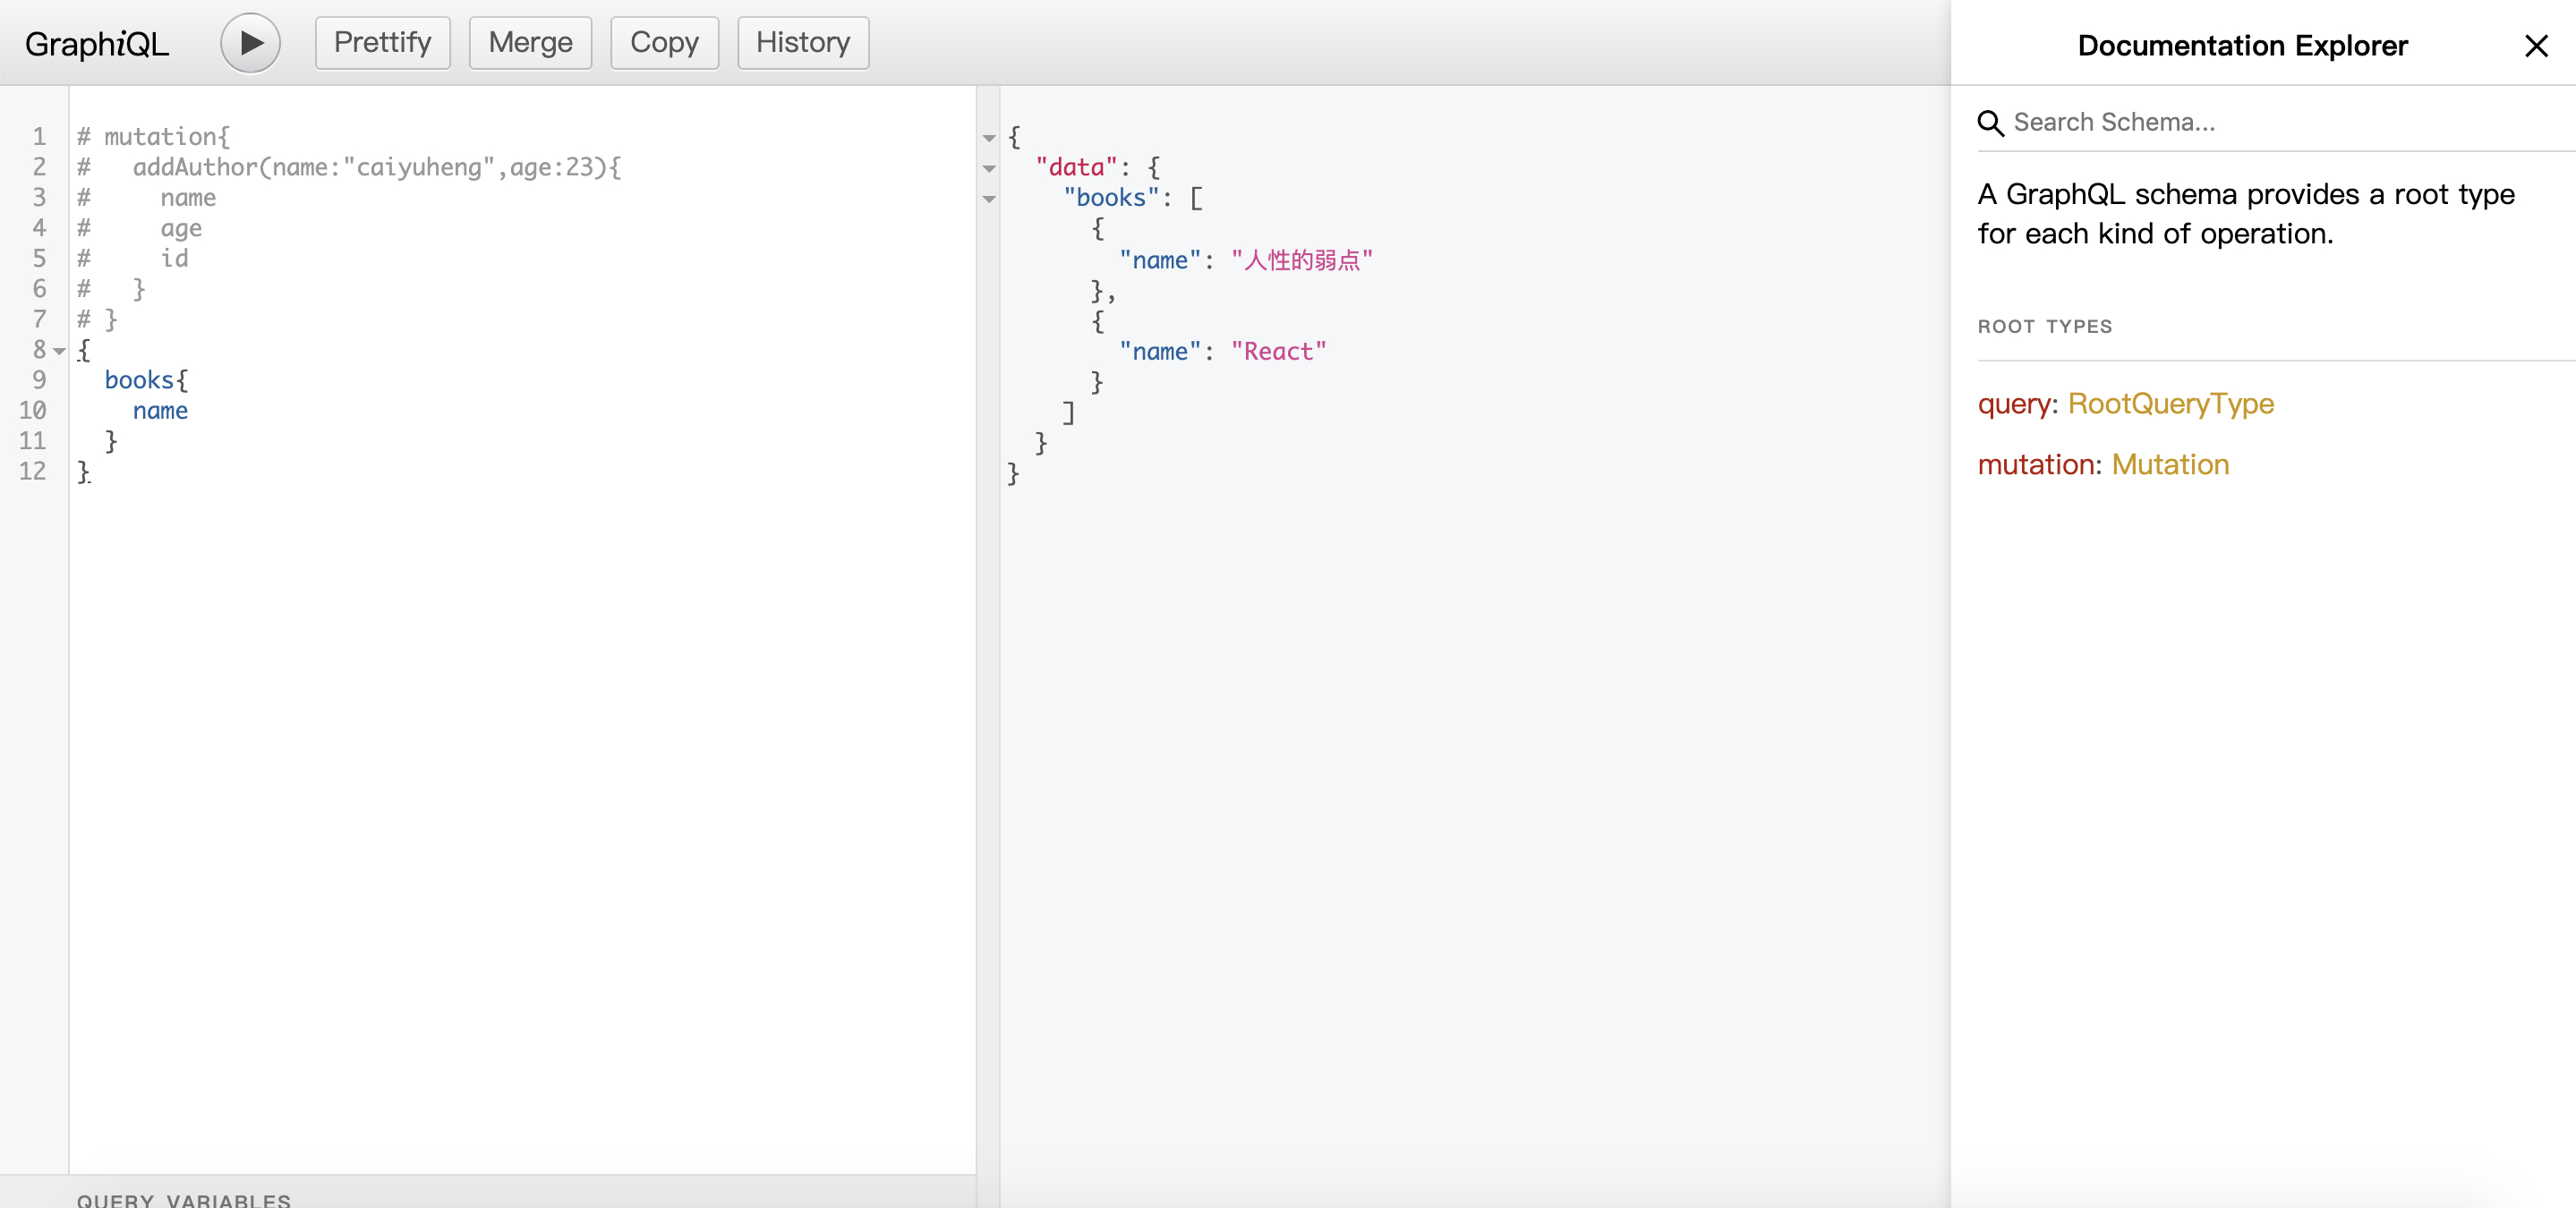The image size is (2576, 1208).
Task: Fold the "data" object in results
Action: click(x=989, y=168)
